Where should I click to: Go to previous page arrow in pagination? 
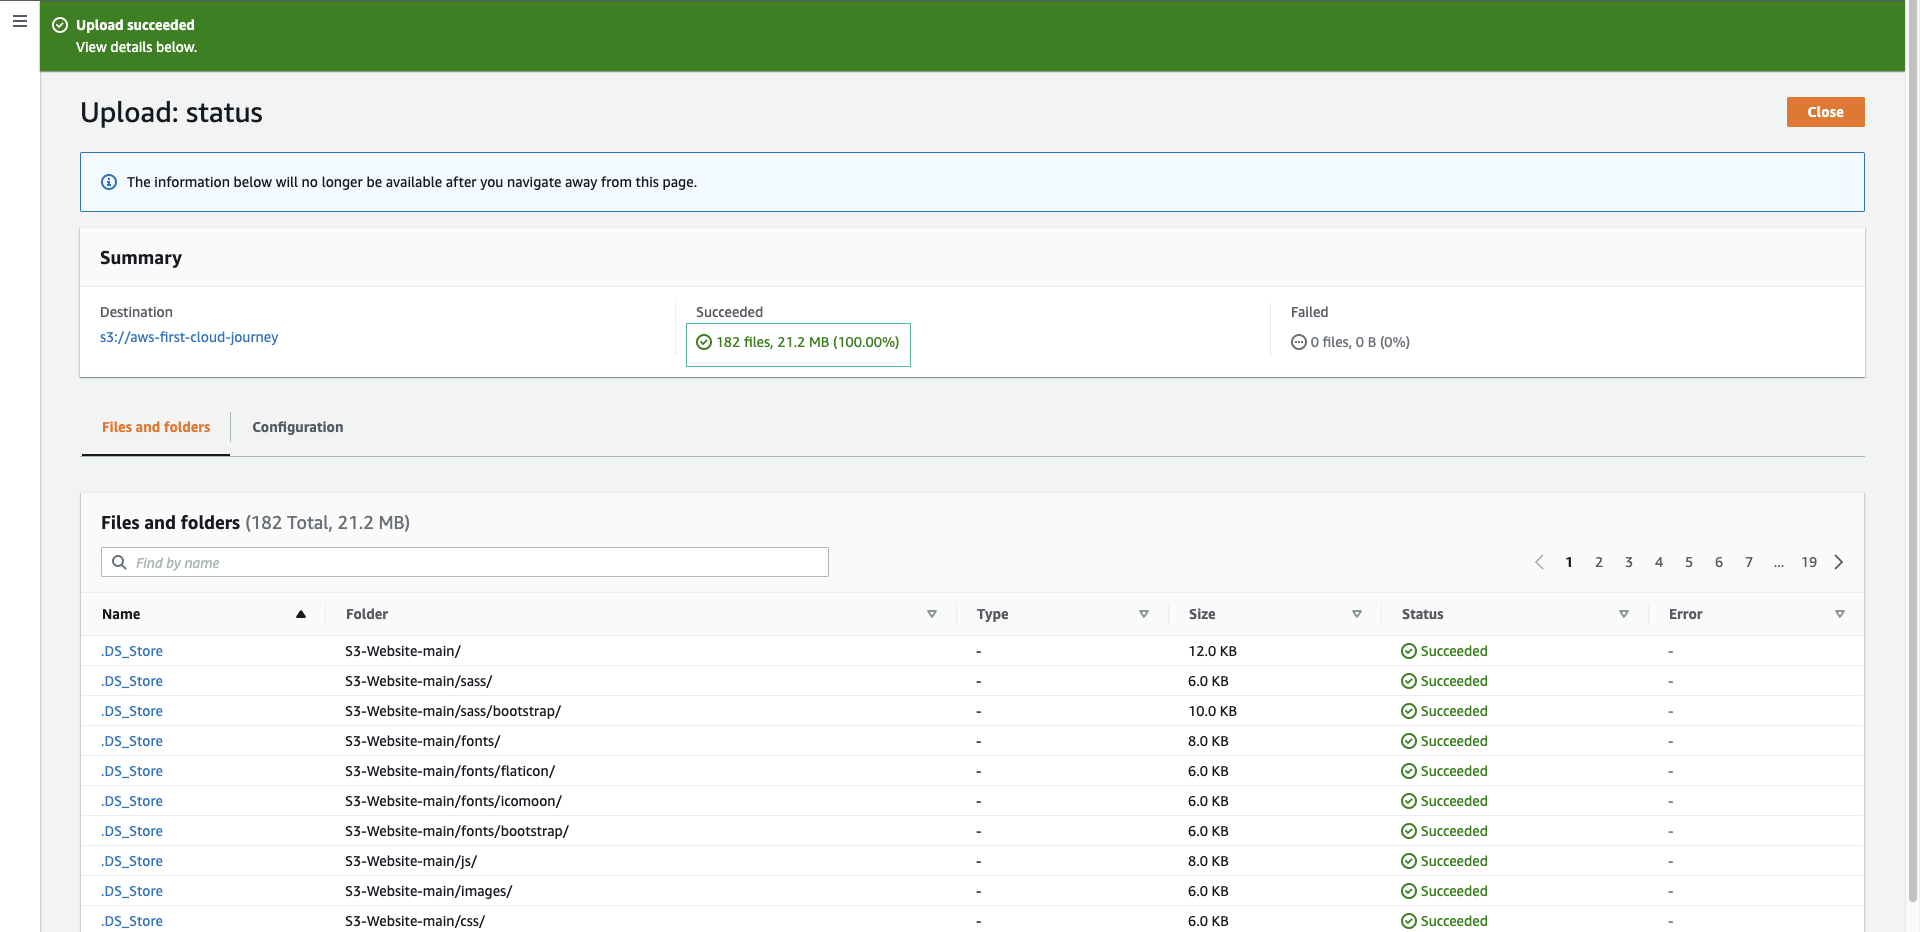(1539, 562)
